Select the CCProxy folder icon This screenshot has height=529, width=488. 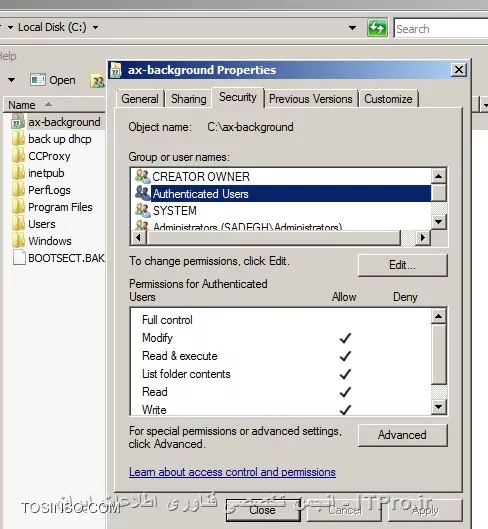18,156
